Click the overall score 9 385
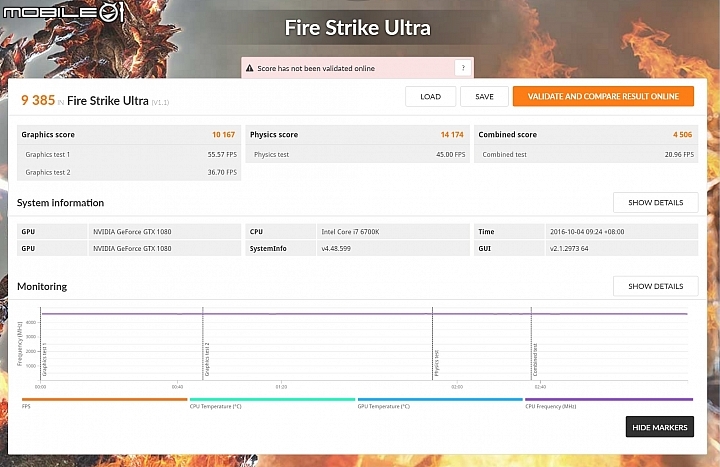This screenshot has width=720, height=467. [38, 100]
